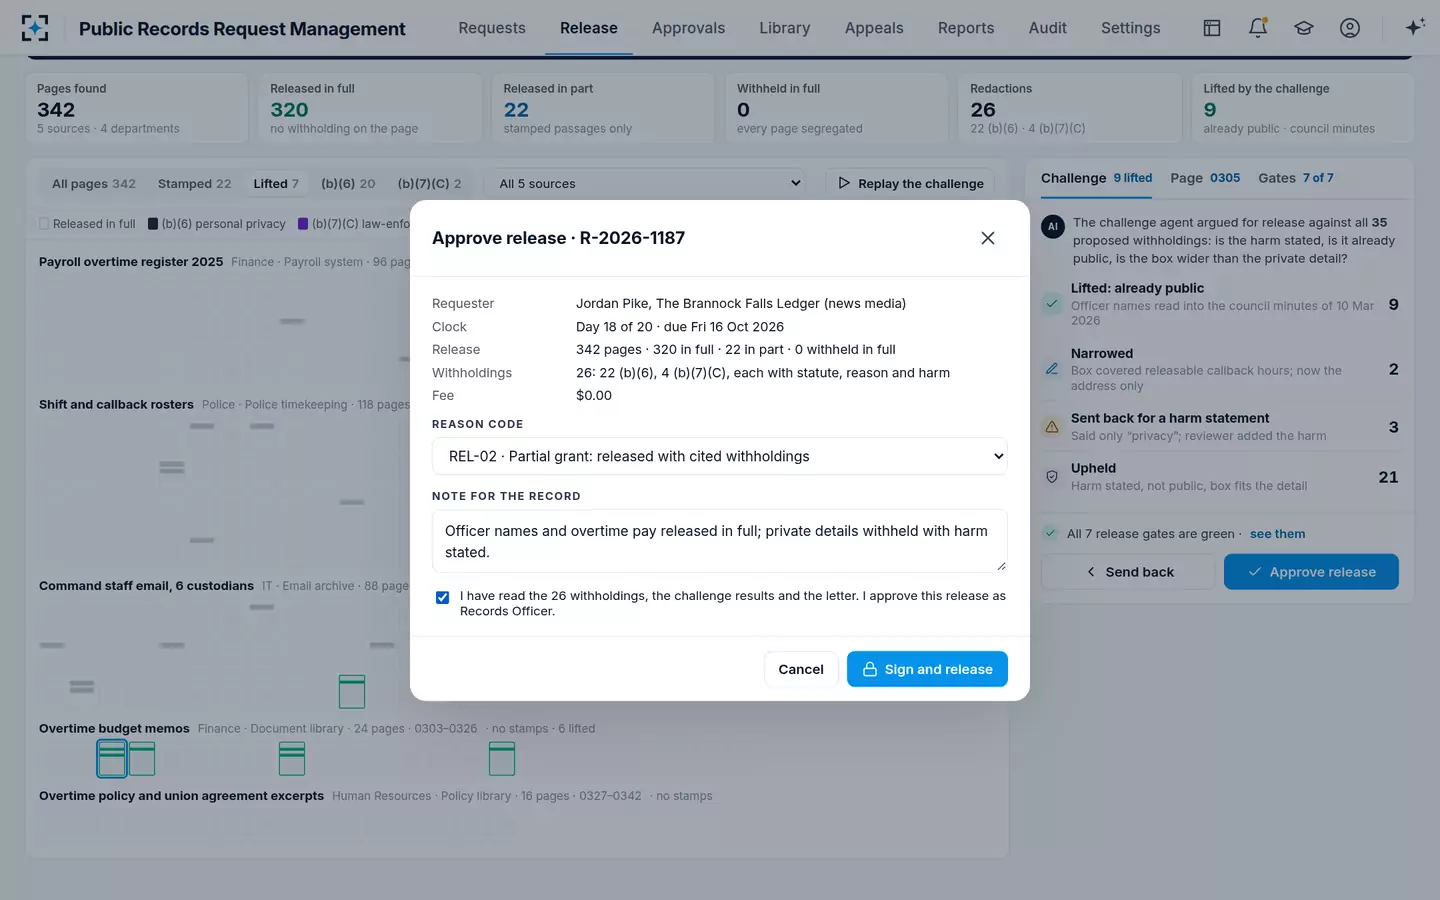Toggle the Released in full legend checkbox
The image size is (1440, 900).
(x=44, y=224)
